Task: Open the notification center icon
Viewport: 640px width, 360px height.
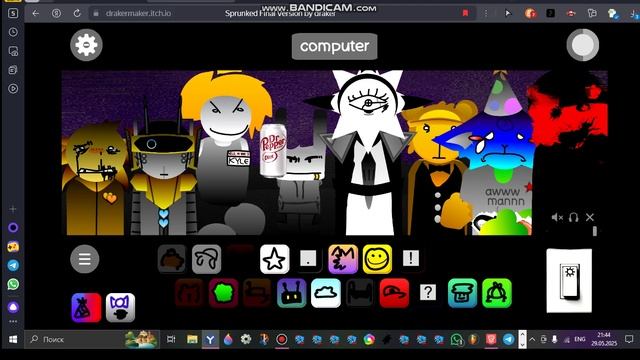Action: [x=629, y=339]
